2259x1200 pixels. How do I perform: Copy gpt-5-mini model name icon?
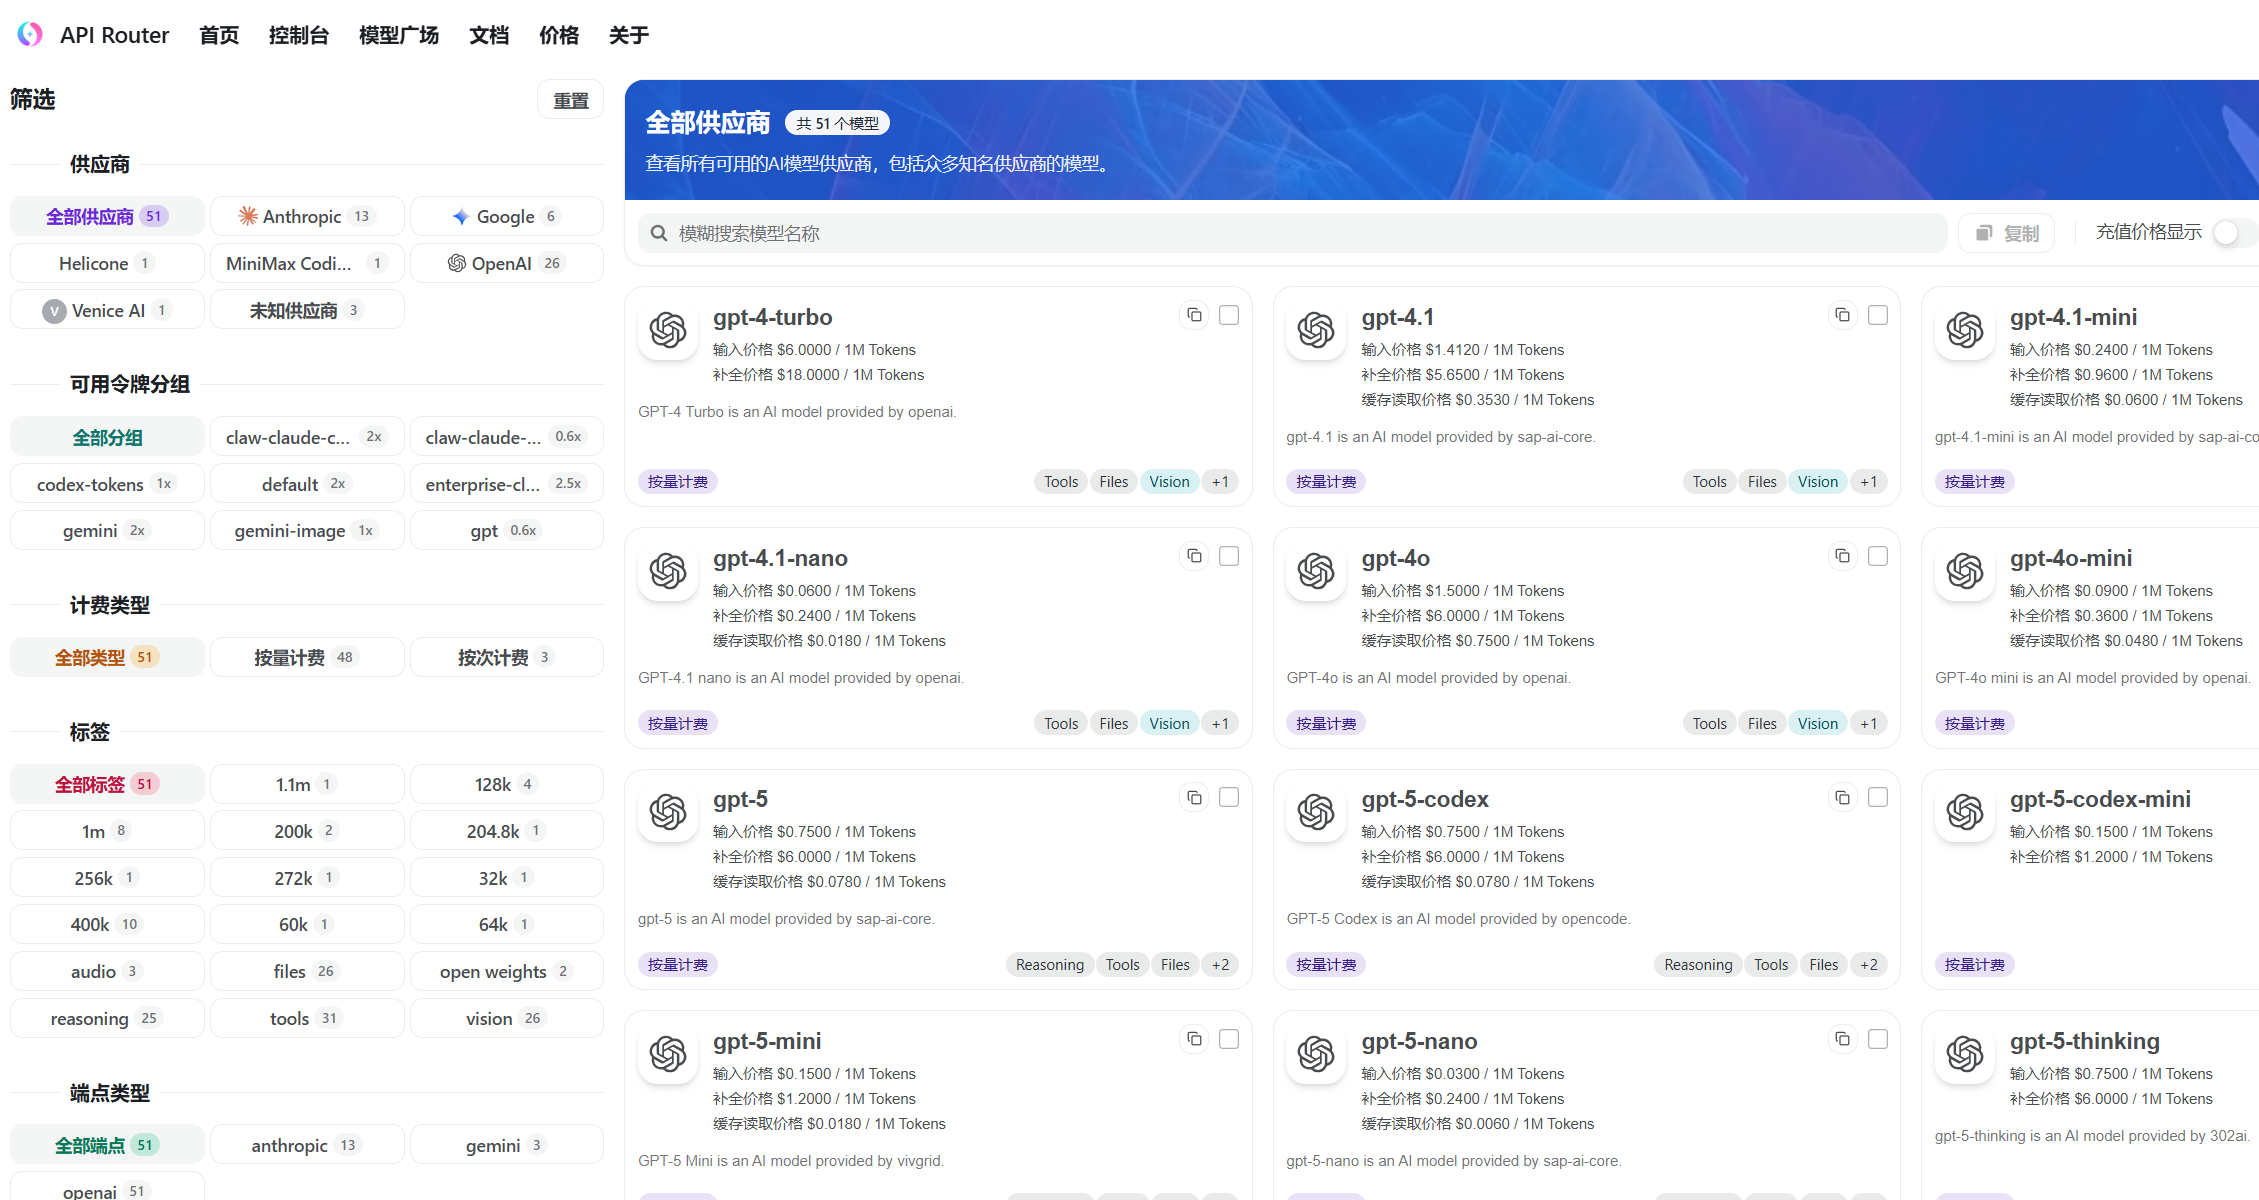coord(1194,1039)
